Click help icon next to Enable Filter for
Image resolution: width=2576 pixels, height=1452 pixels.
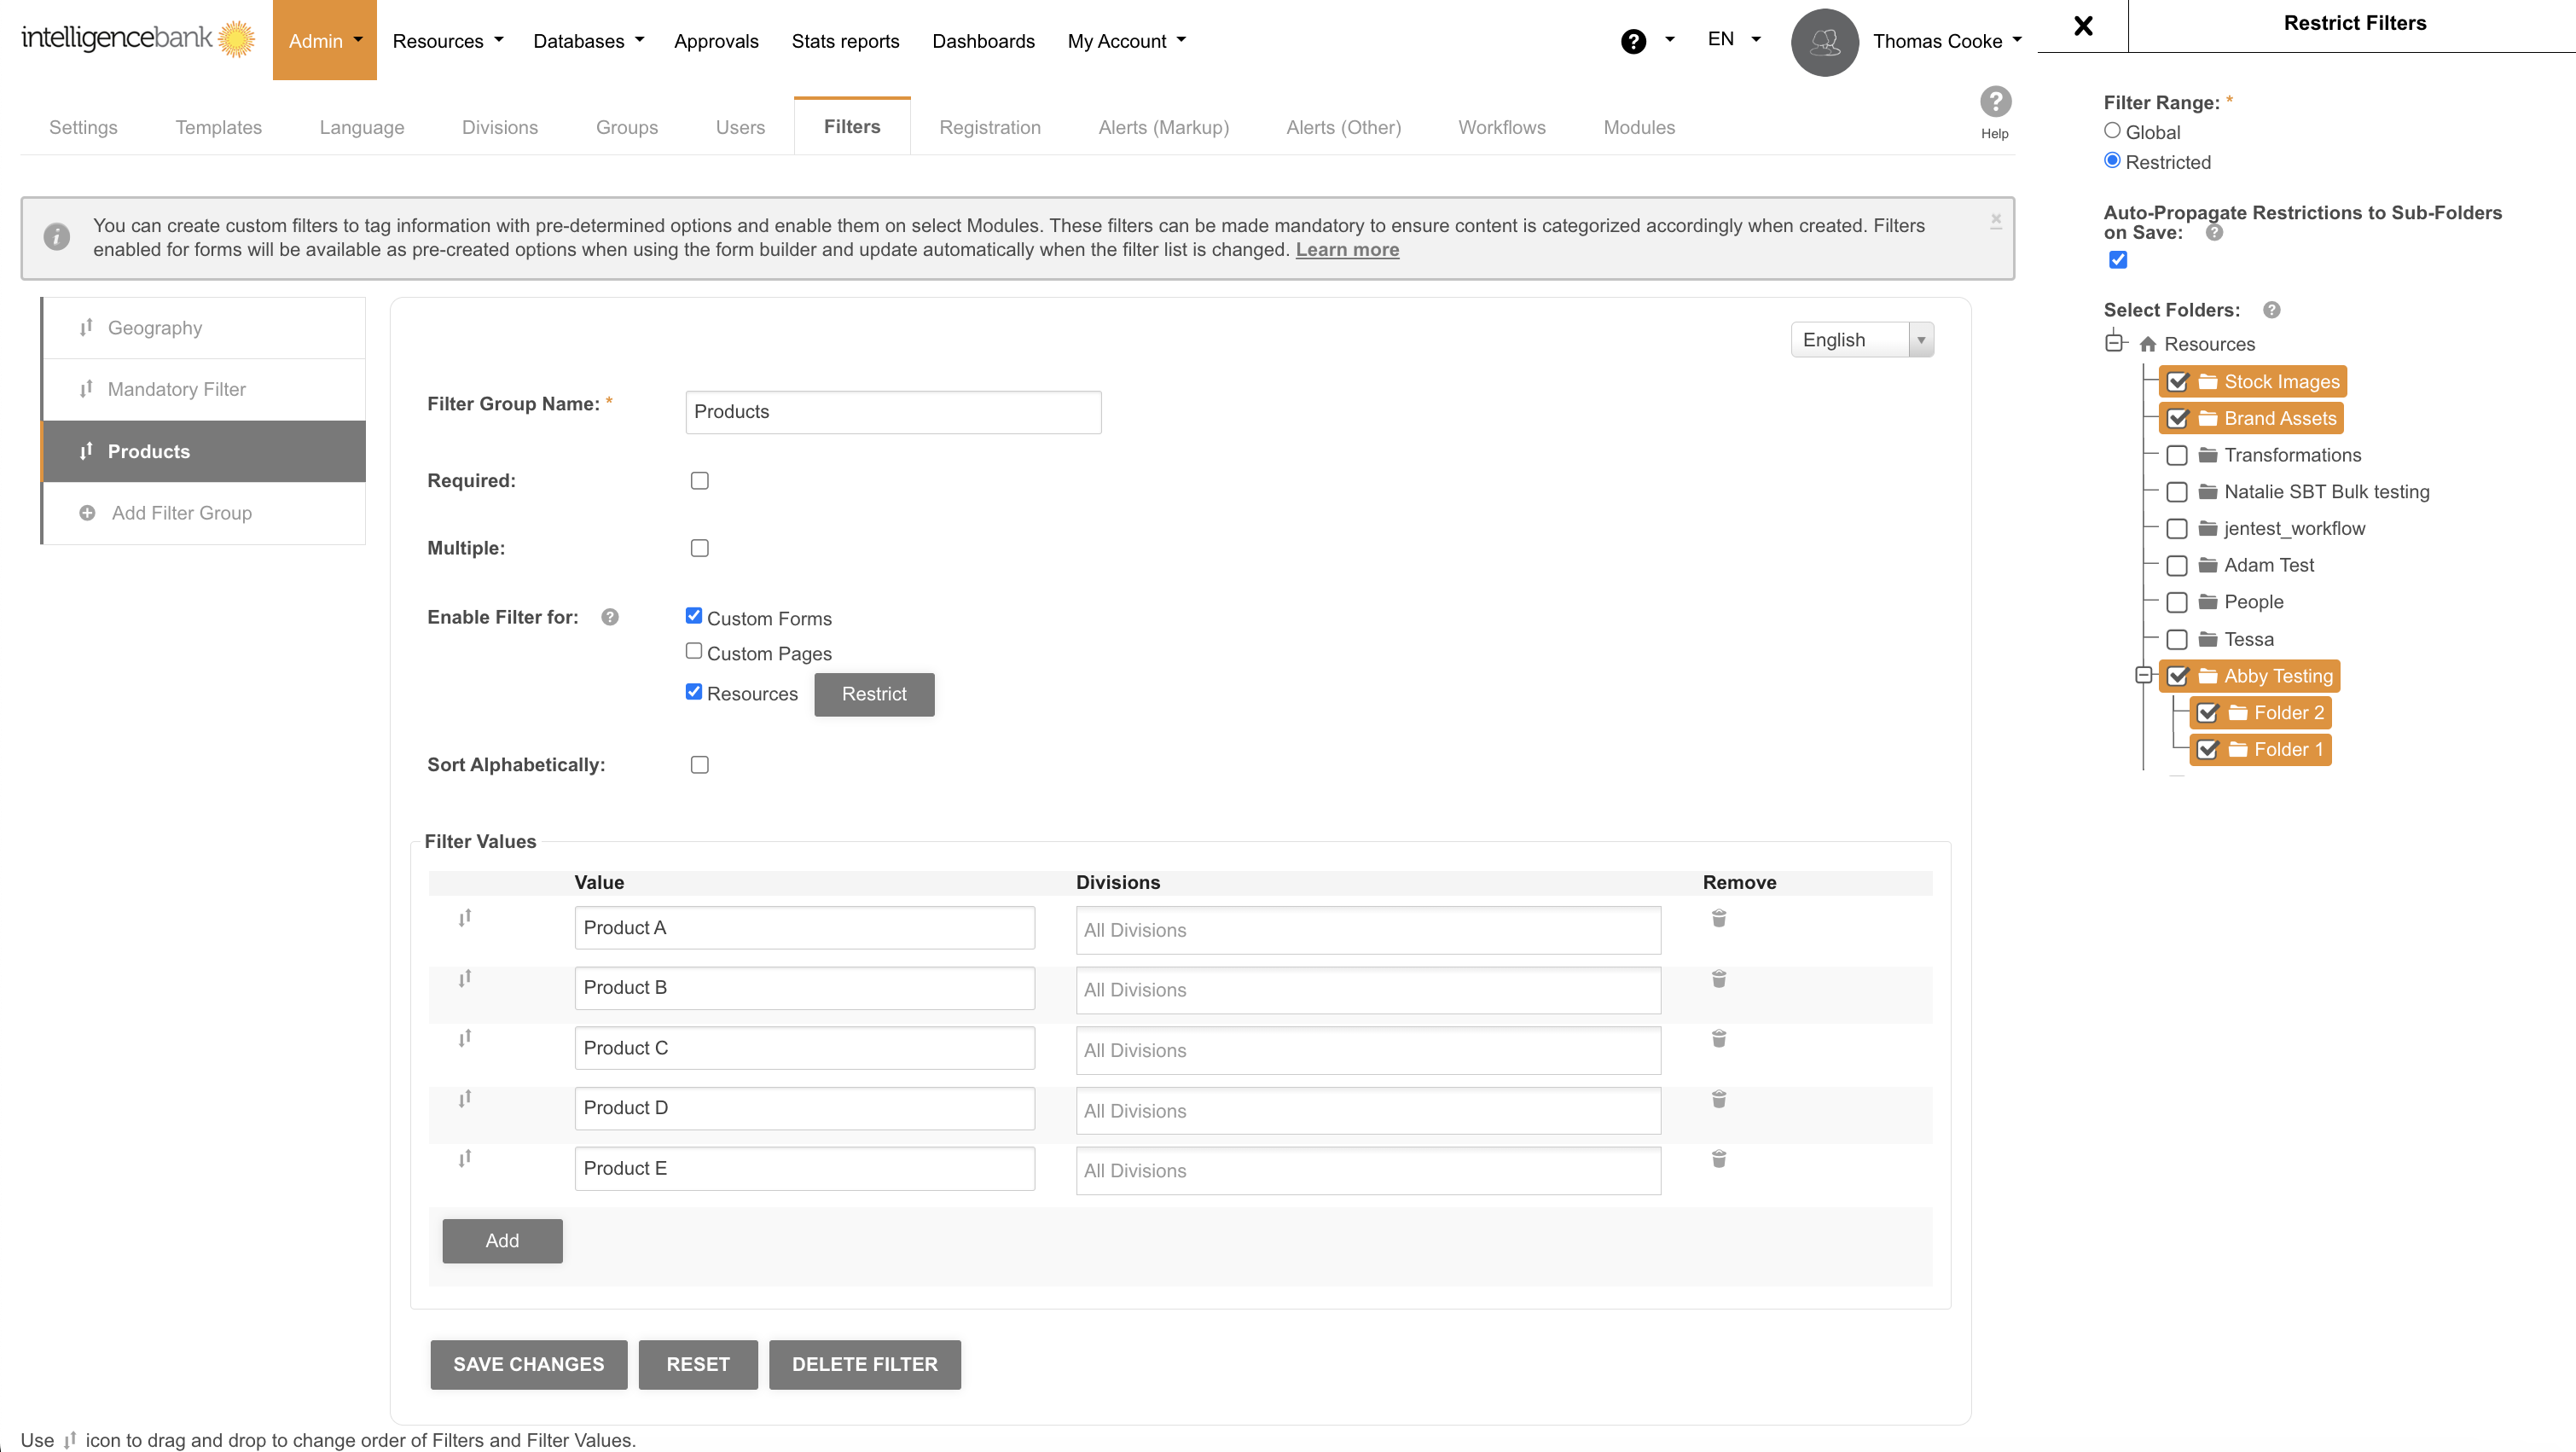(x=610, y=617)
